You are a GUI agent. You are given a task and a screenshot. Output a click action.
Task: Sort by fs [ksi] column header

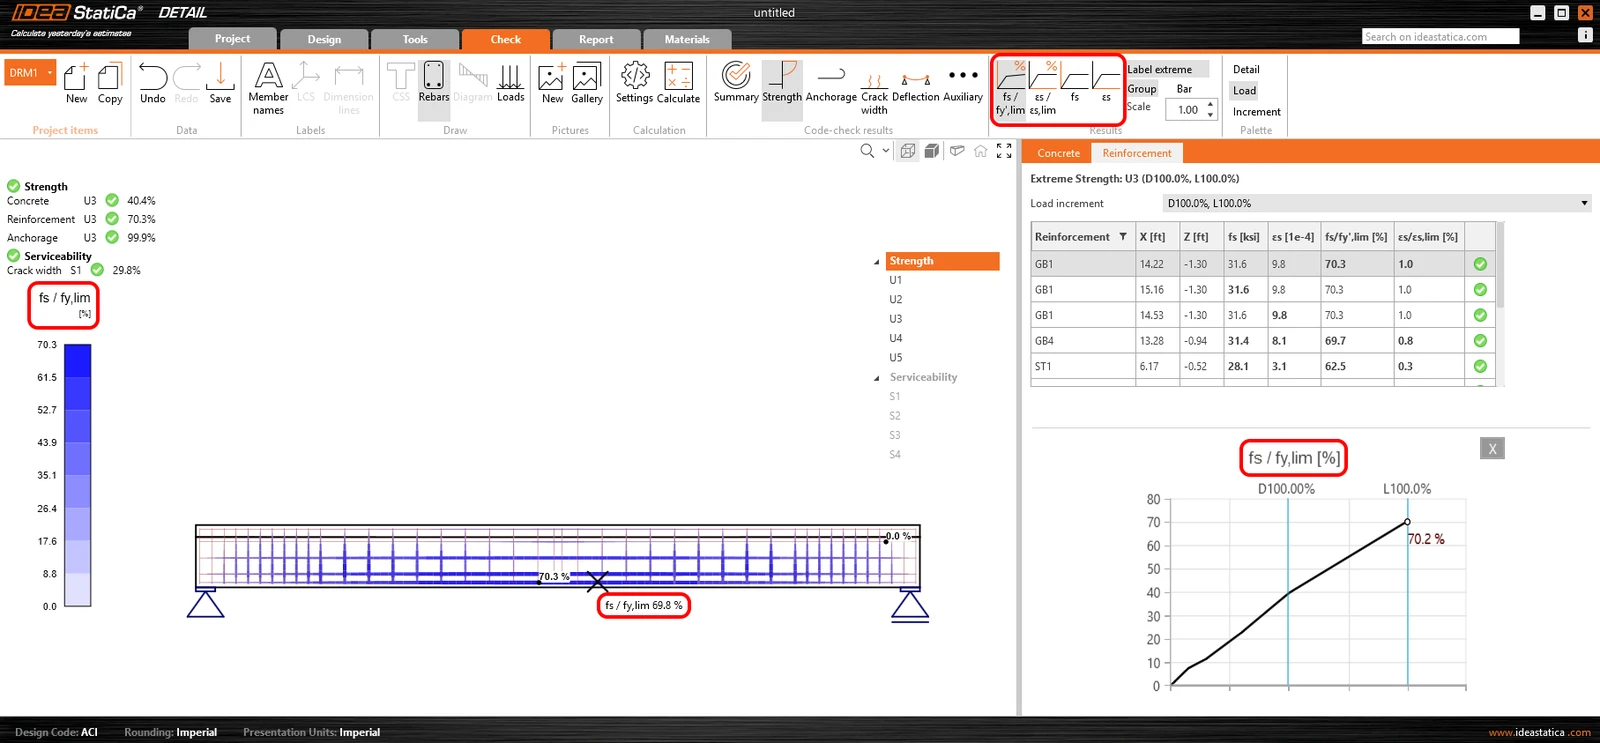click(1243, 237)
